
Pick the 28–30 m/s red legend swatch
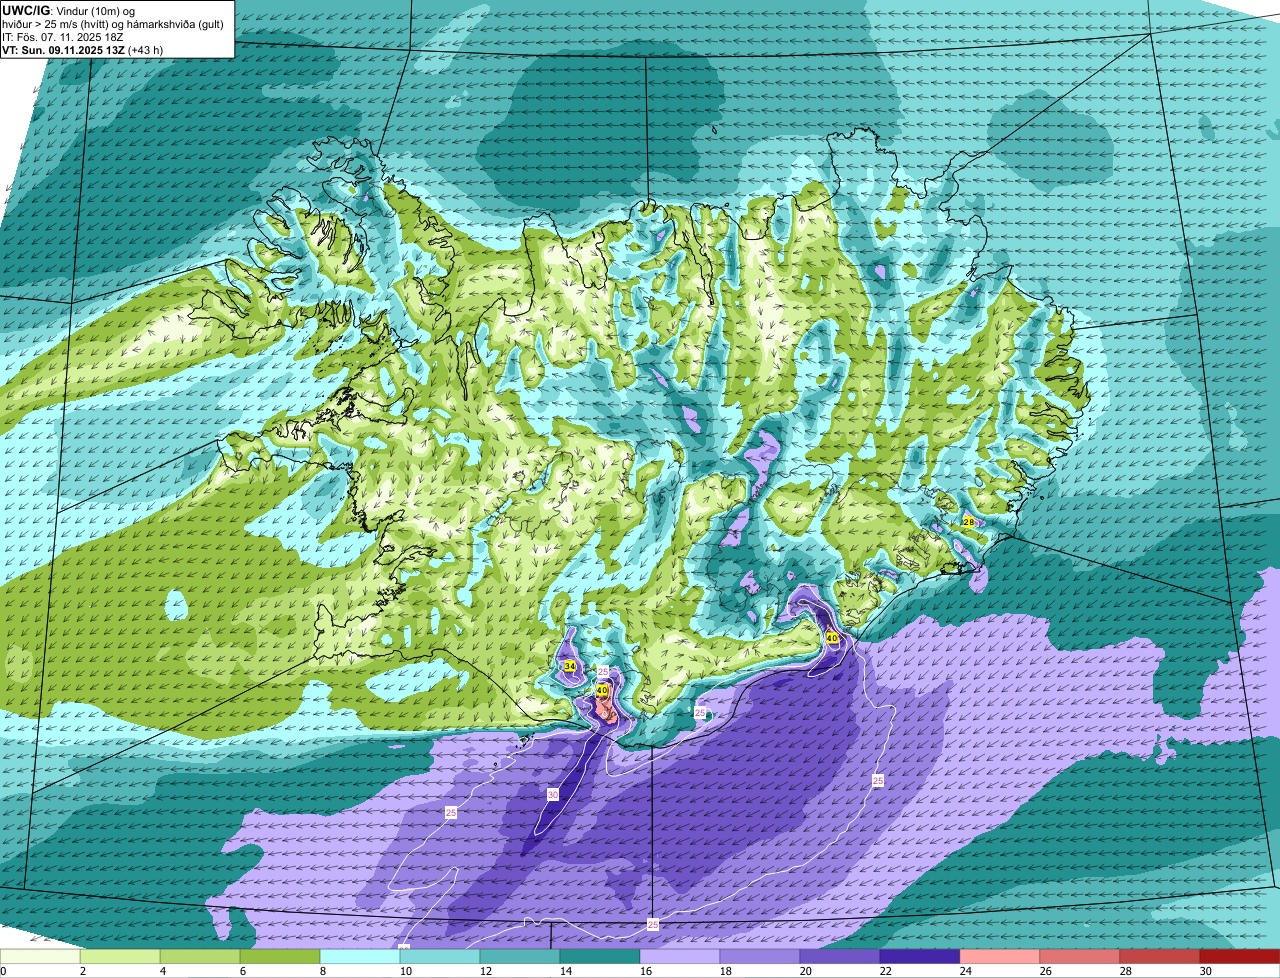click(1160, 957)
